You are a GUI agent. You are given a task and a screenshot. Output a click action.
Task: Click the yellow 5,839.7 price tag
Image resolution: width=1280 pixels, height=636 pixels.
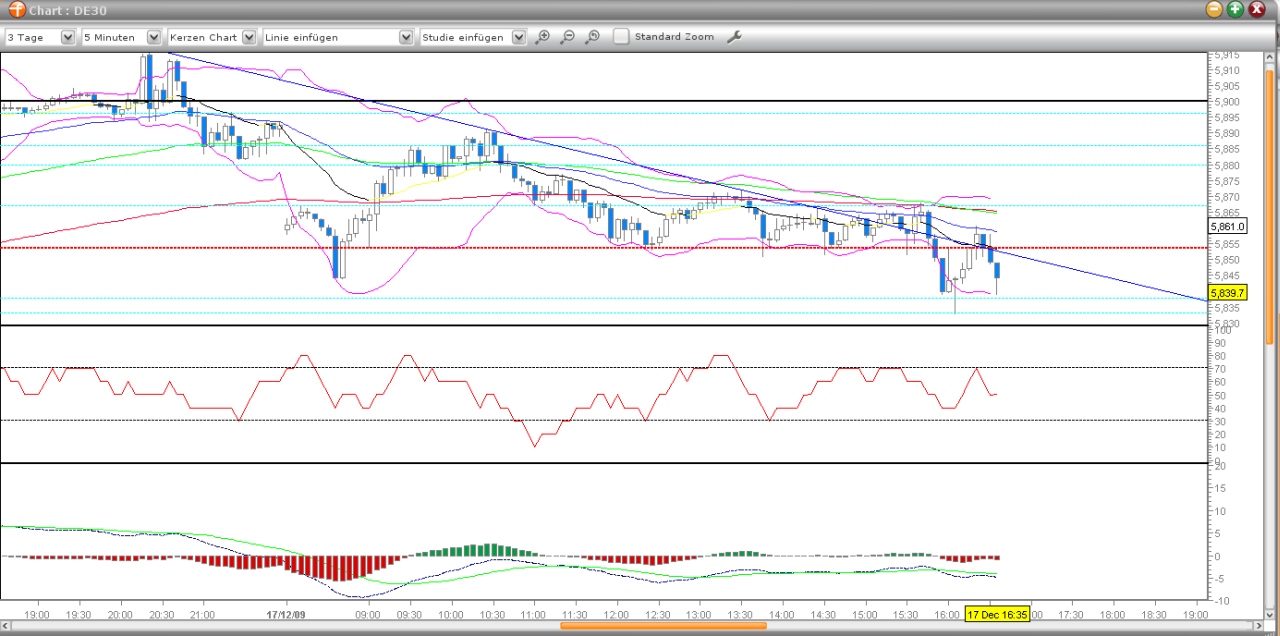pos(1226,293)
